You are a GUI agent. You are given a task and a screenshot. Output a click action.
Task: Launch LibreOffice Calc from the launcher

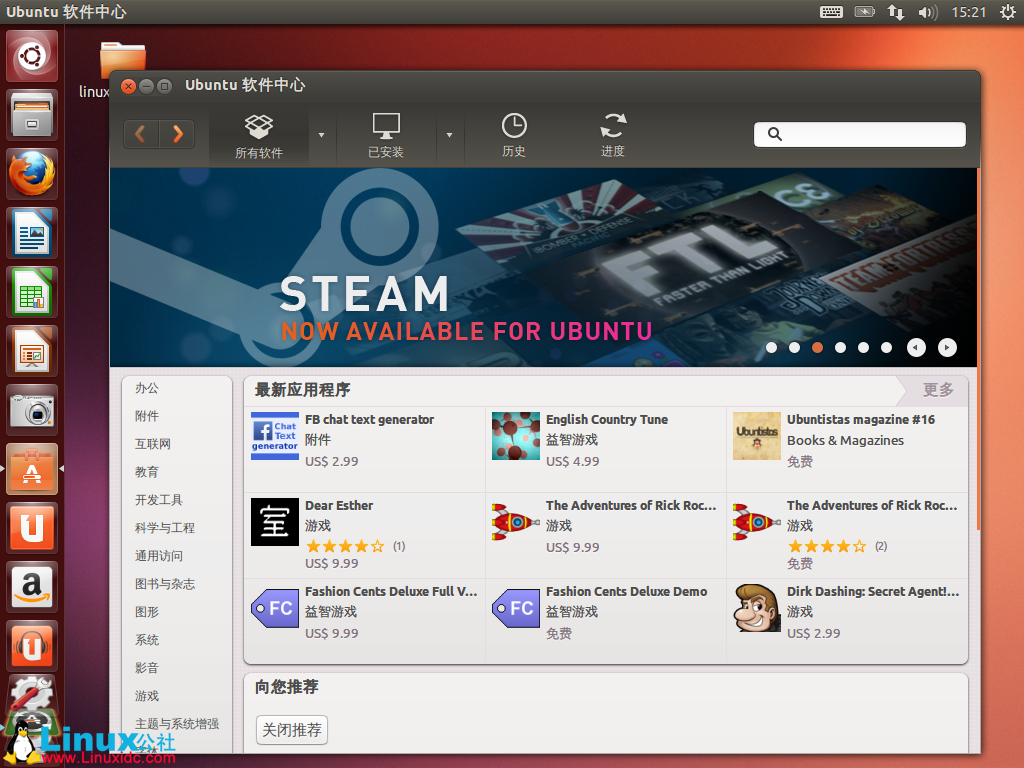tap(31, 292)
